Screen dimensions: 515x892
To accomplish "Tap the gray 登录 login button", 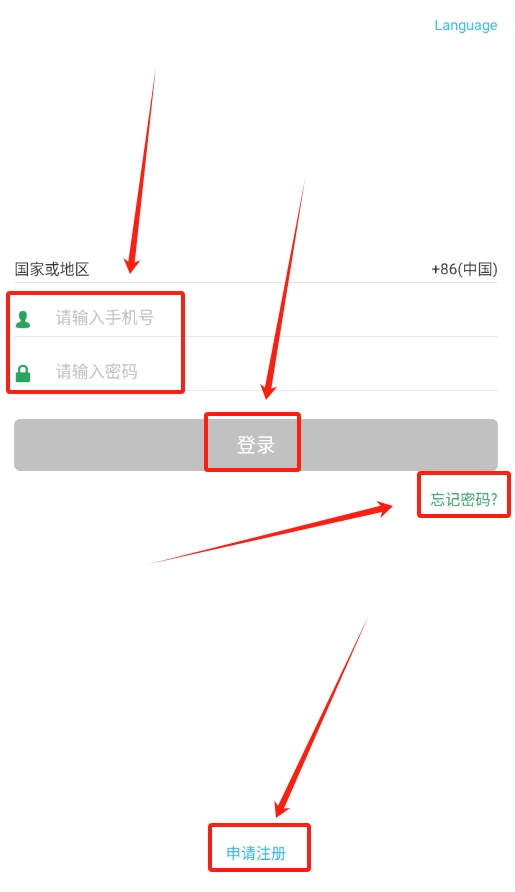I will pyautogui.click(x=256, y=445).
